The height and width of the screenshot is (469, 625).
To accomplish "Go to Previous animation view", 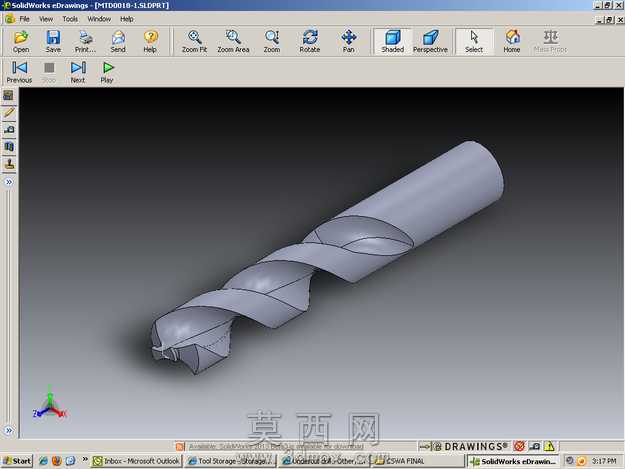I will pyautogui.click(x=19, y=72).
